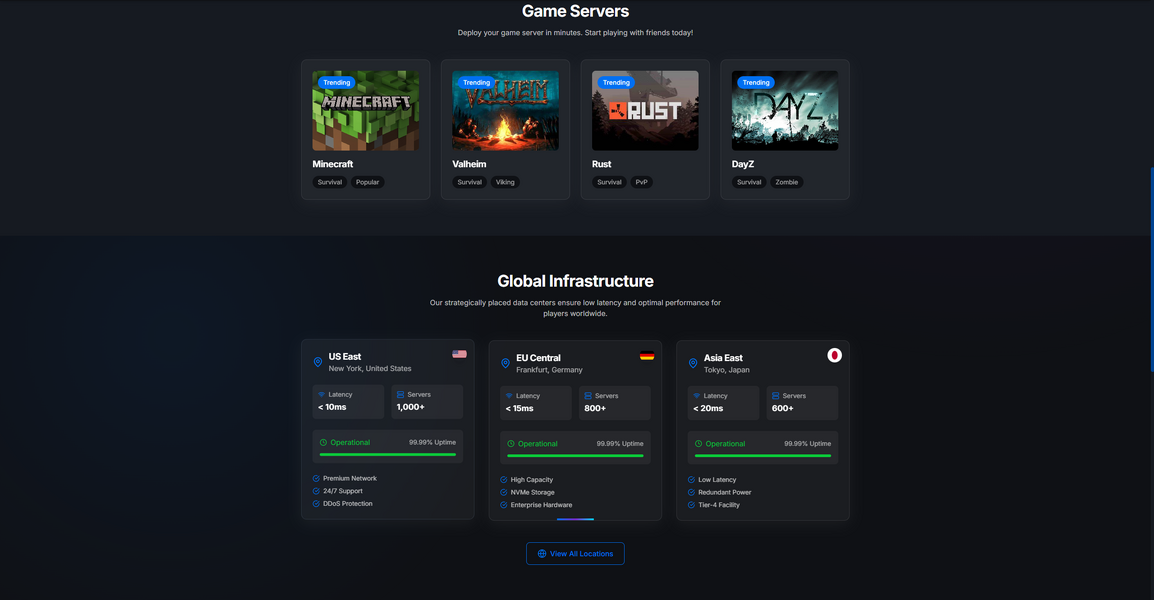Click the Latency signal icon in US East card
Screen dimensions: 1154x600
pos(322,395)
